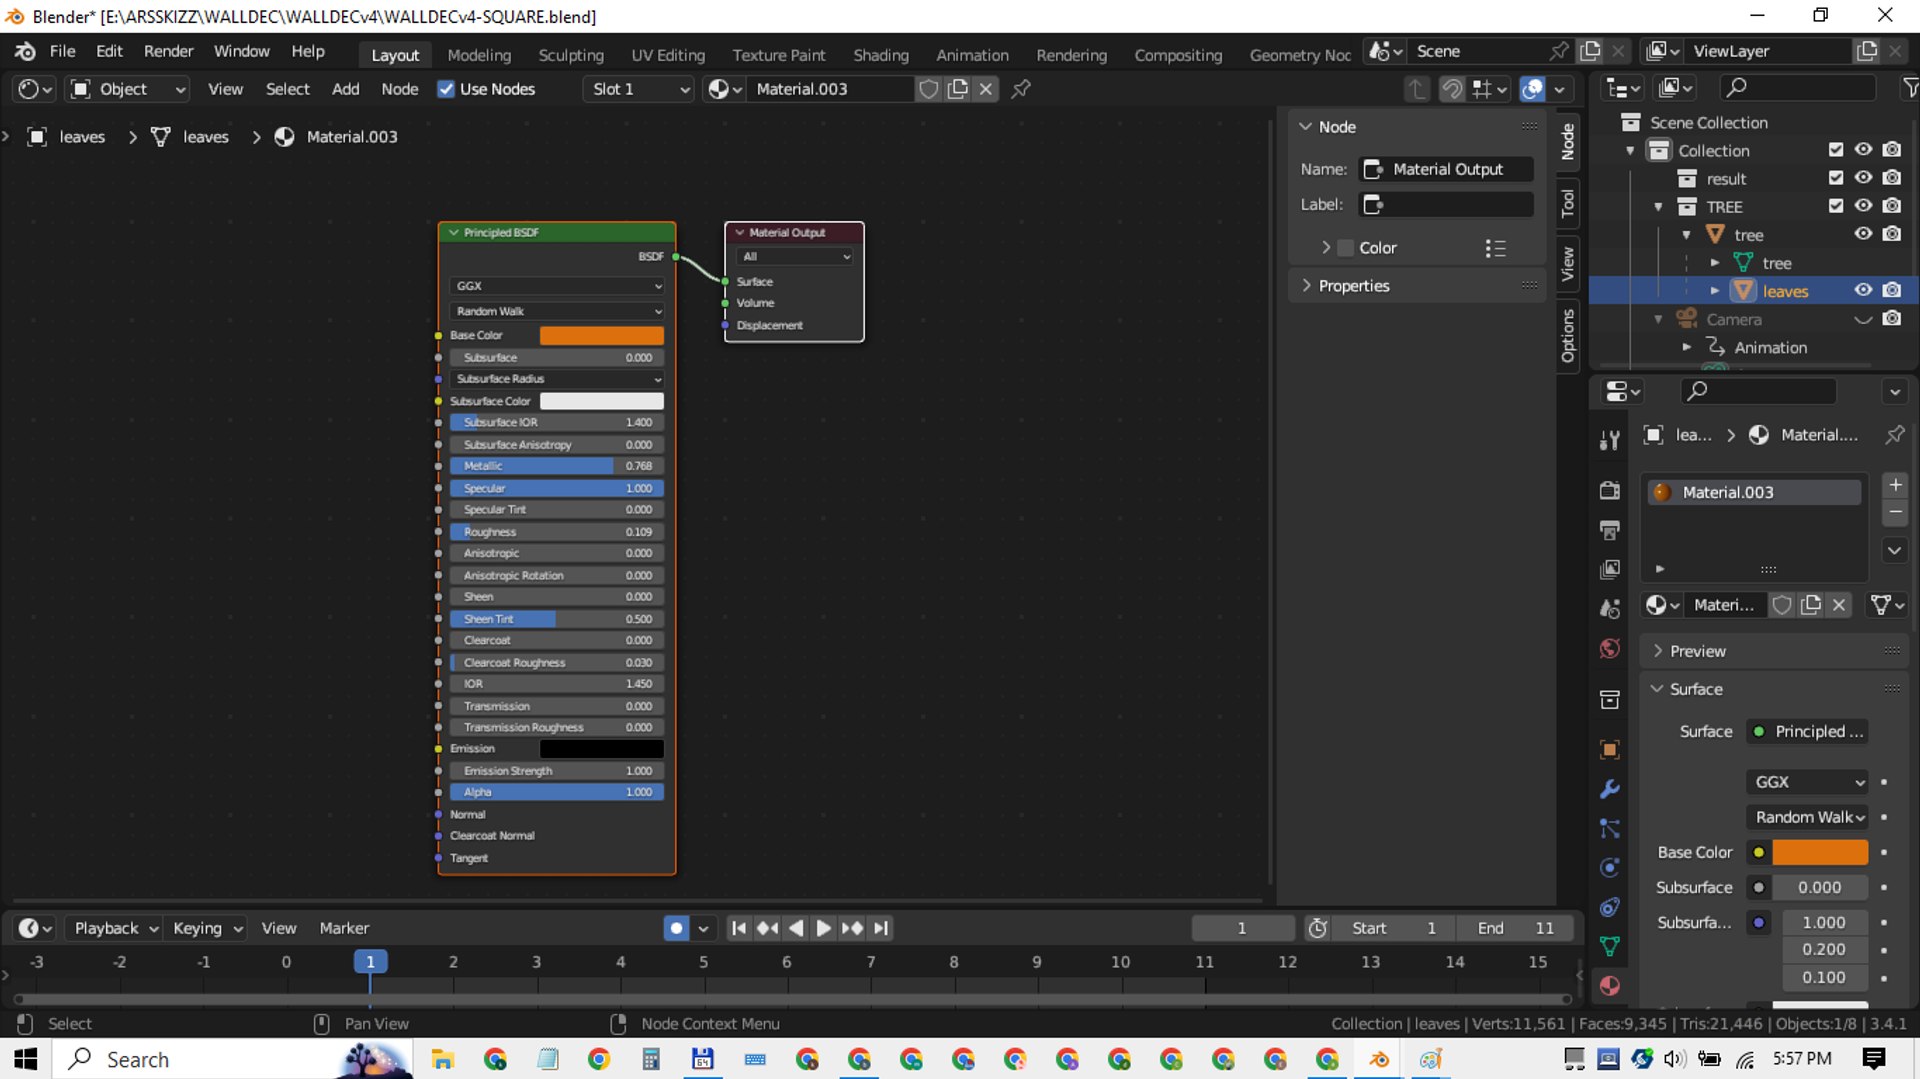Screen dimensions: 1920x1079
Task: Click the Metallic slider in Principled BSDF
Action: (557, 466)
